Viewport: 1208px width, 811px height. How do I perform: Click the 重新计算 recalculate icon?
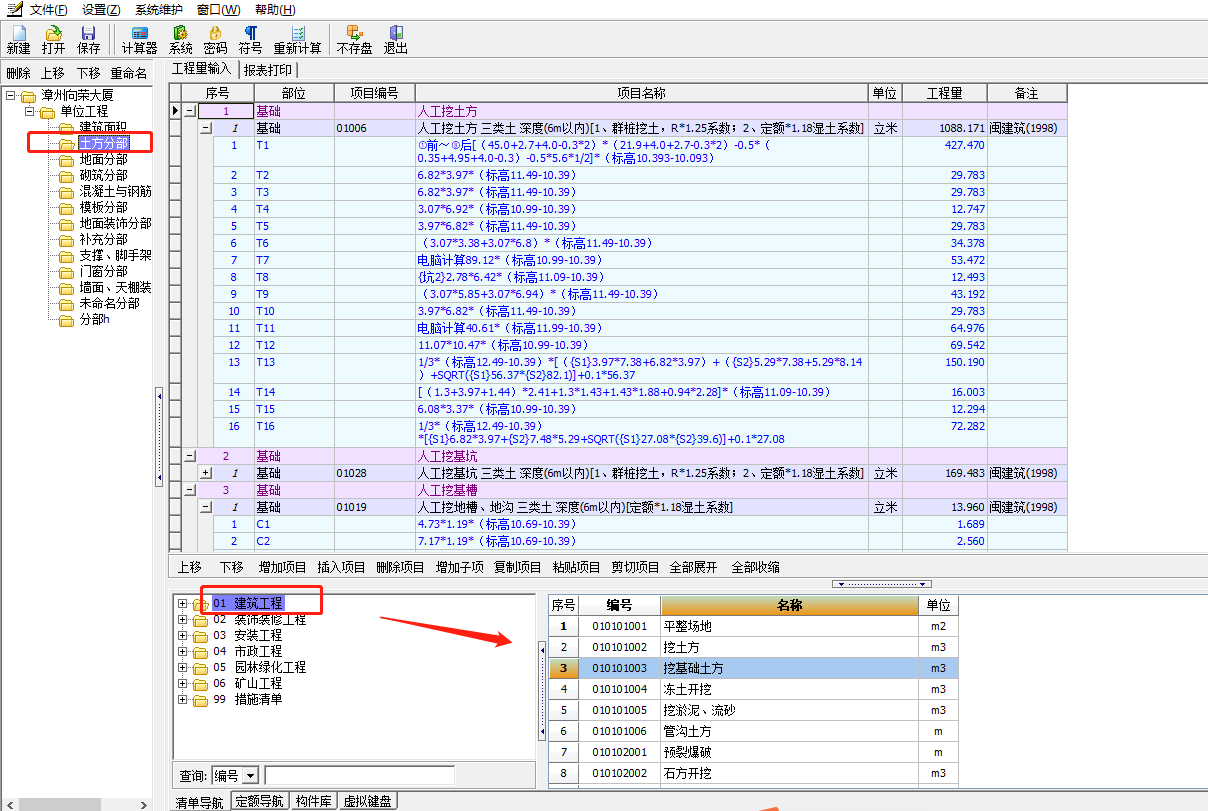[x=297, y=39]
